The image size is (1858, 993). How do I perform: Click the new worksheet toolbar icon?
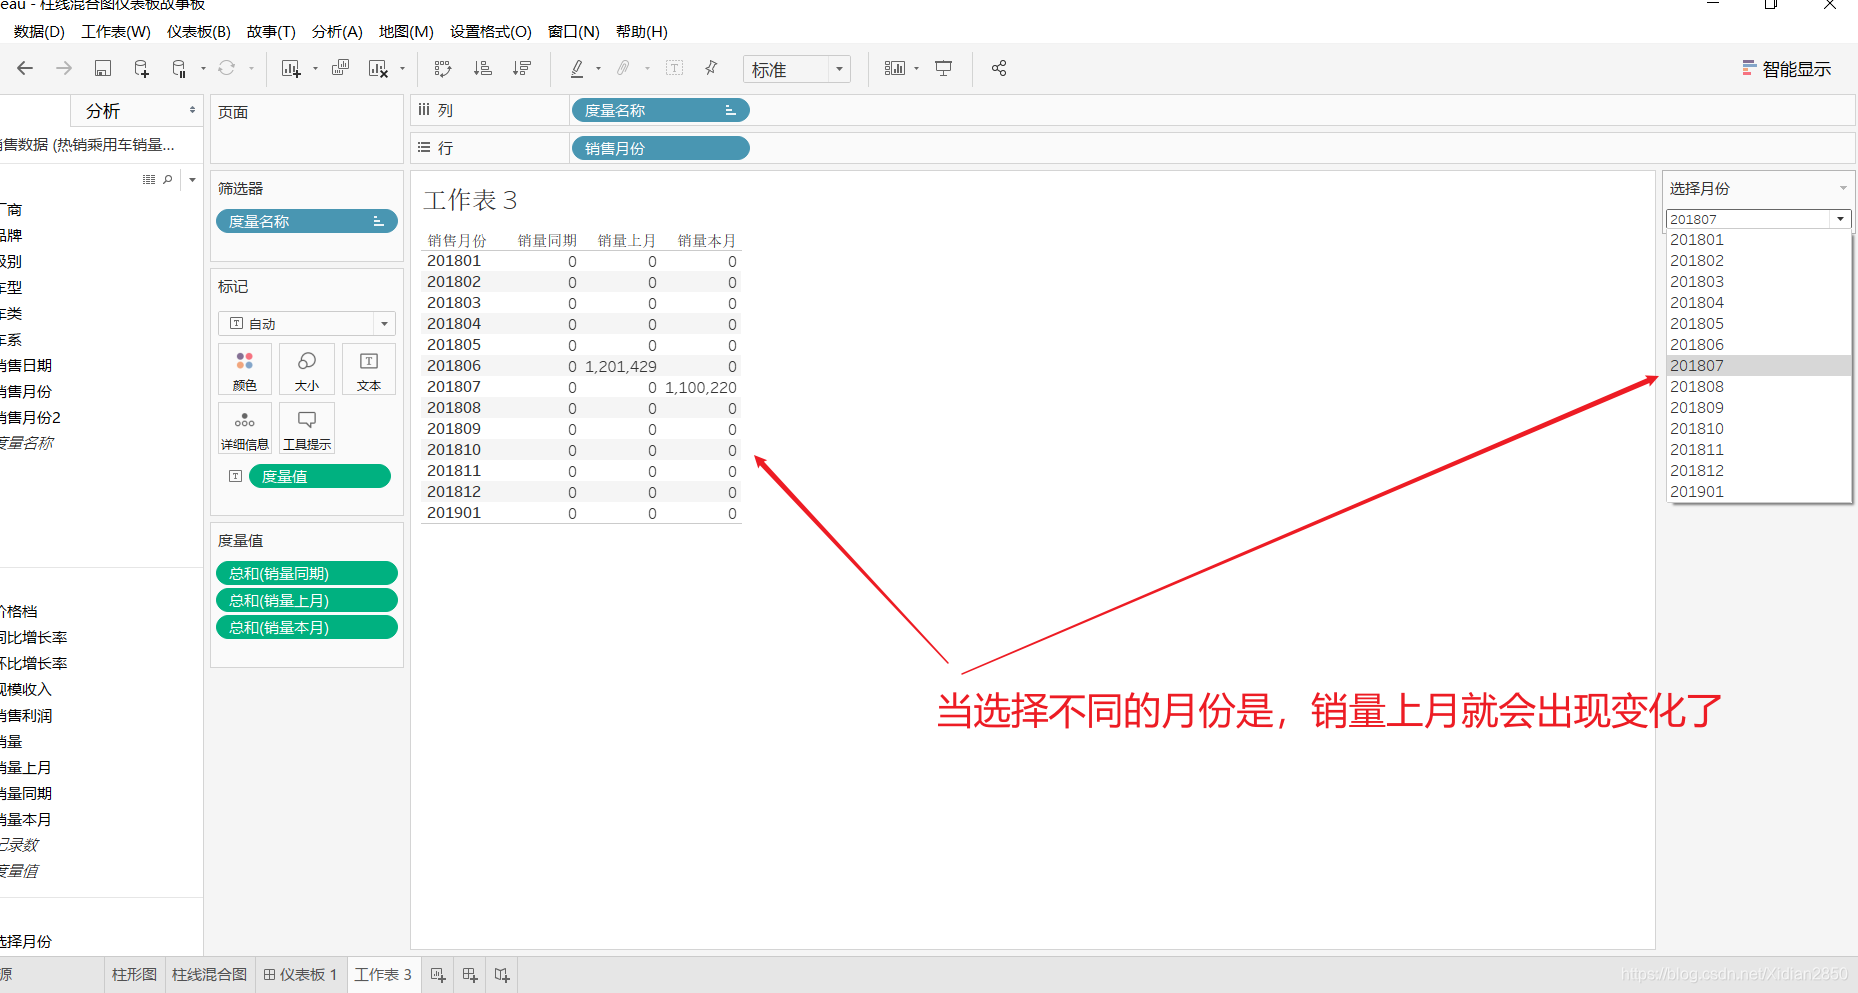point(291,68)
